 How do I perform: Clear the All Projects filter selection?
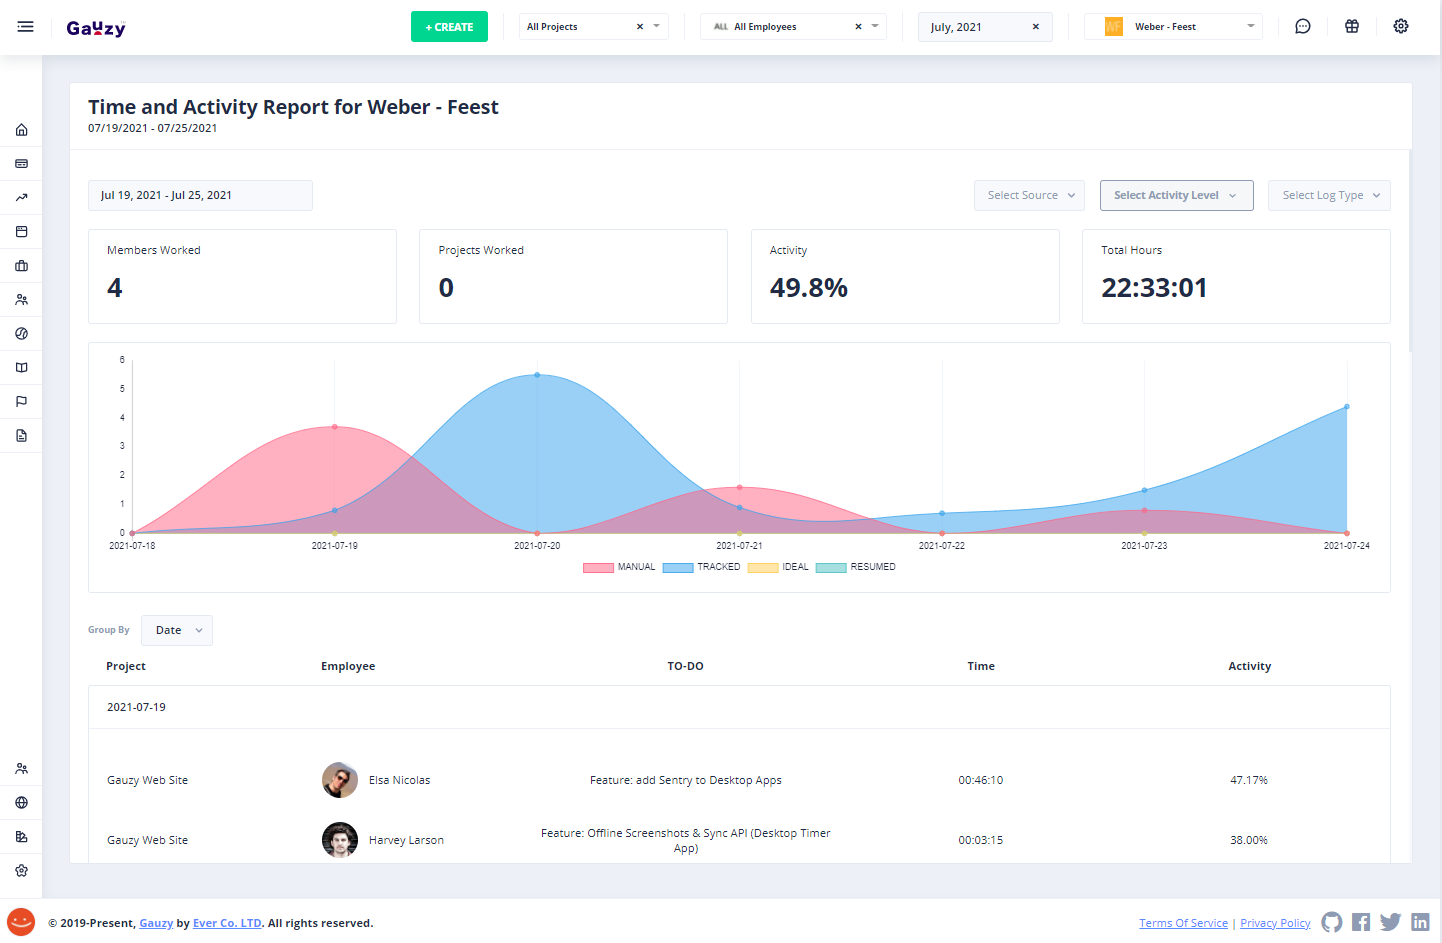pos(640,27)
